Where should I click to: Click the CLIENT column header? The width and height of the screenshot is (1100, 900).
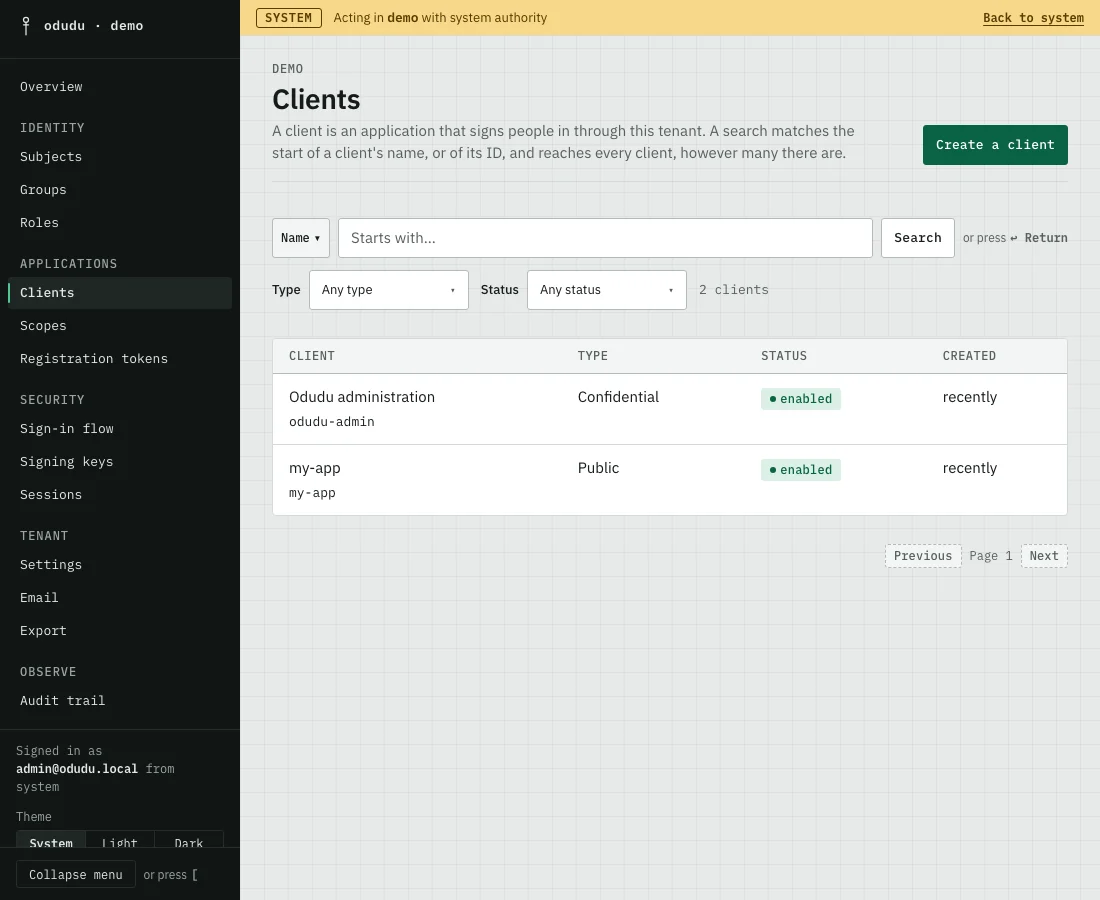click(x=311, y=356)
